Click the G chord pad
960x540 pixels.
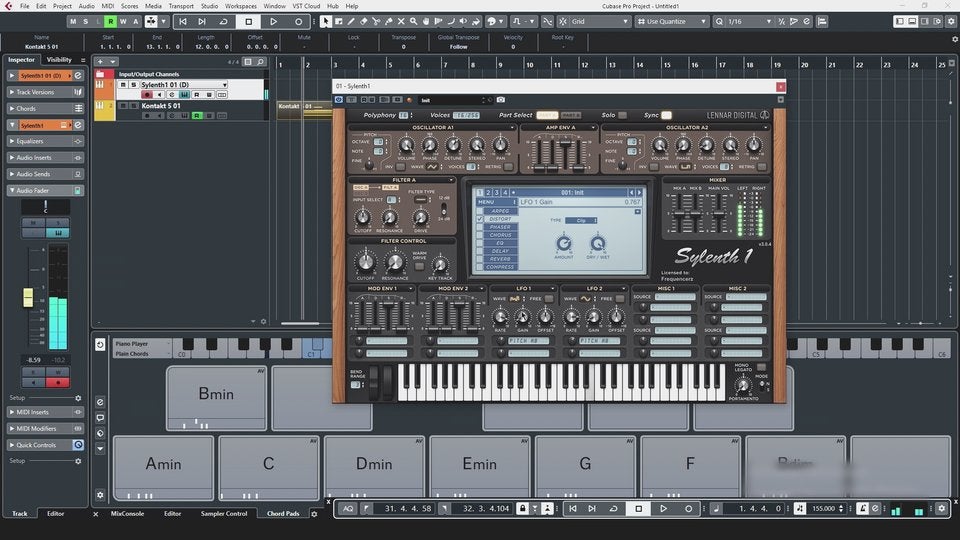[x=585, y=467]
